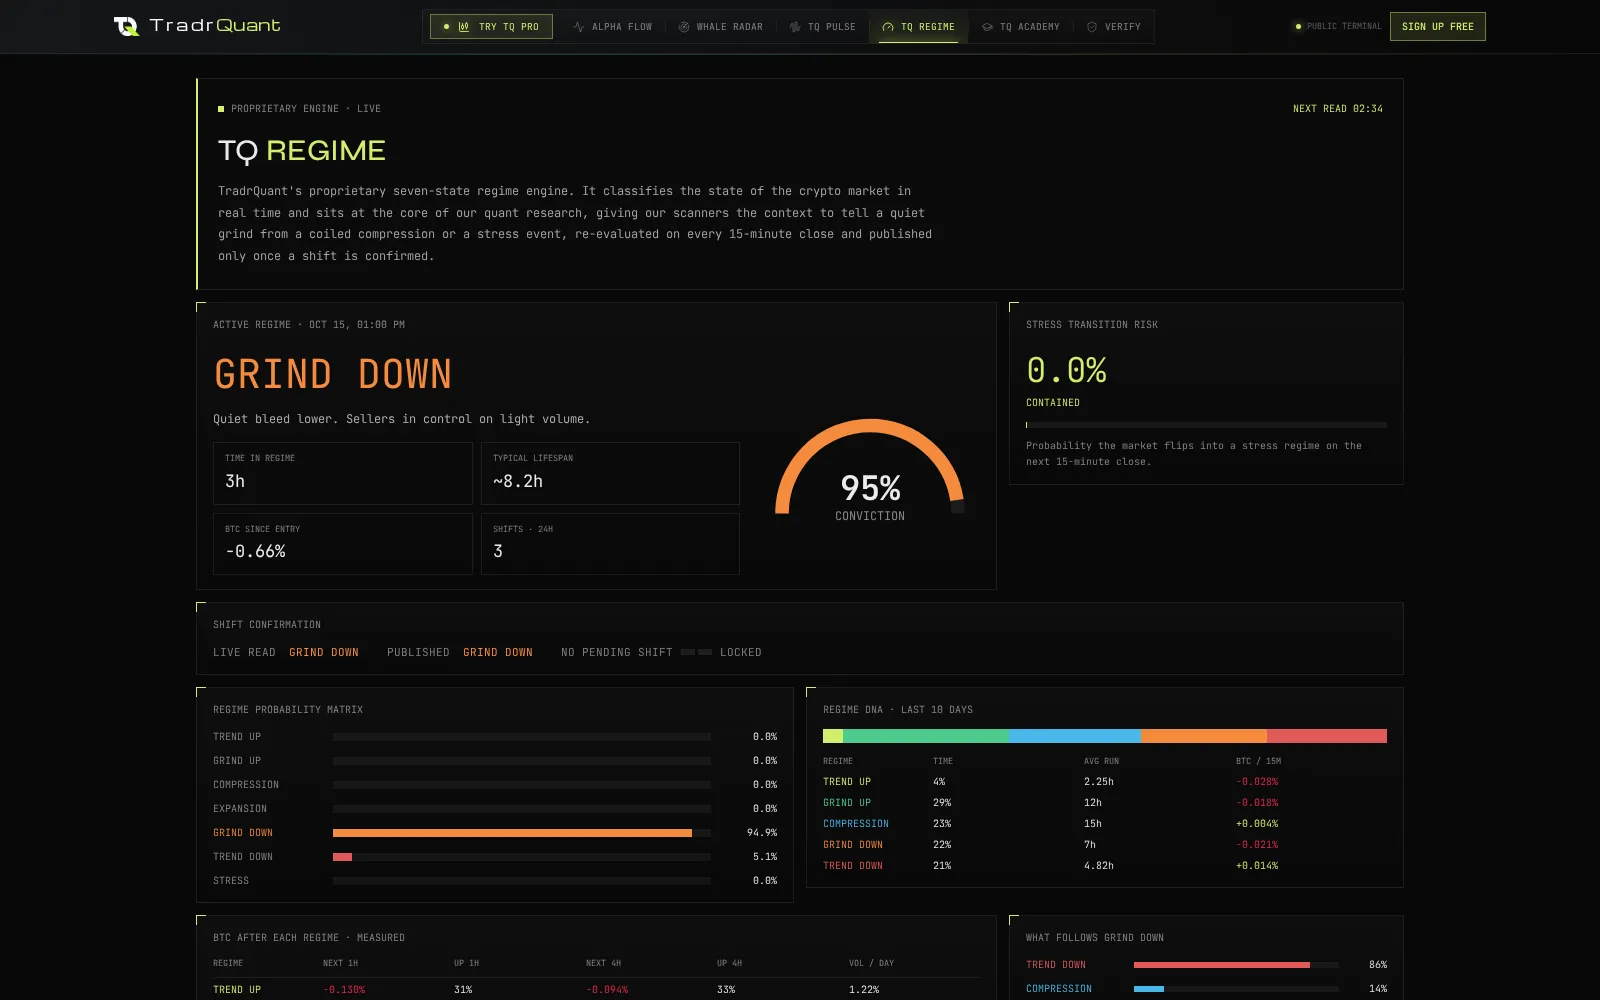Click the red Trend Down DNA bar segment
This screenshot has height=1000, width=1600.
[1327, 736]
